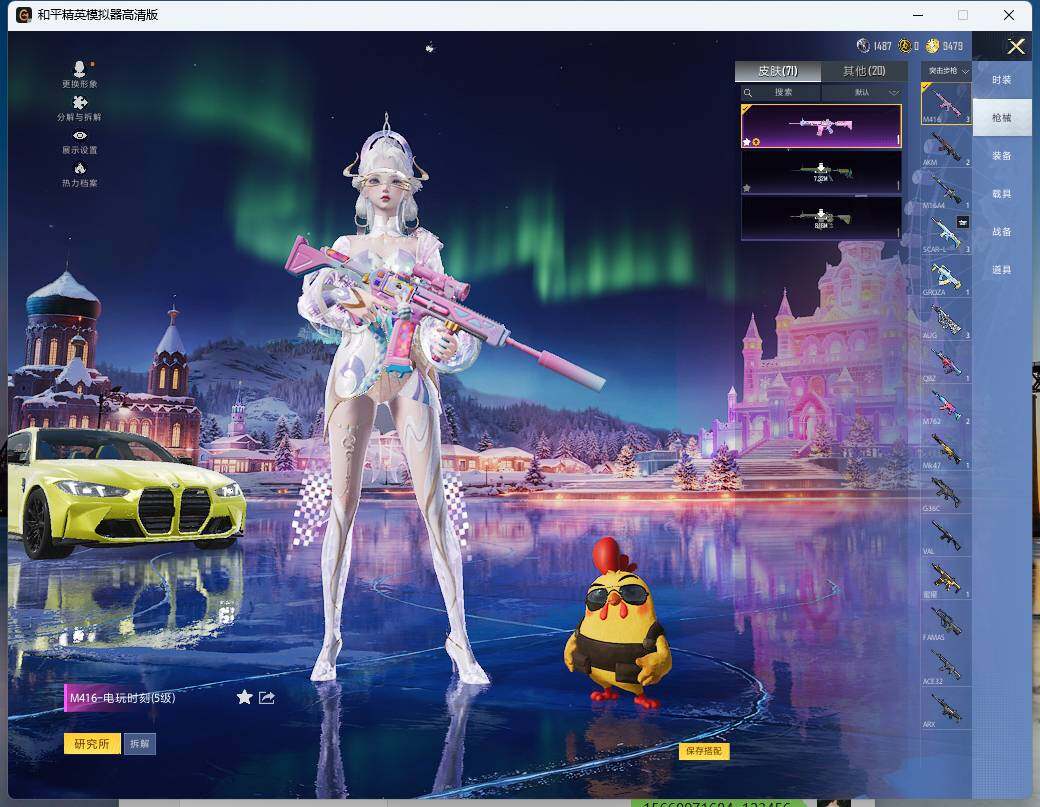Image resolution: width=1040 pixels, height=807 pixels.
Task: Toggle the star on the pink skin card
Action: [x=747, y=142]
